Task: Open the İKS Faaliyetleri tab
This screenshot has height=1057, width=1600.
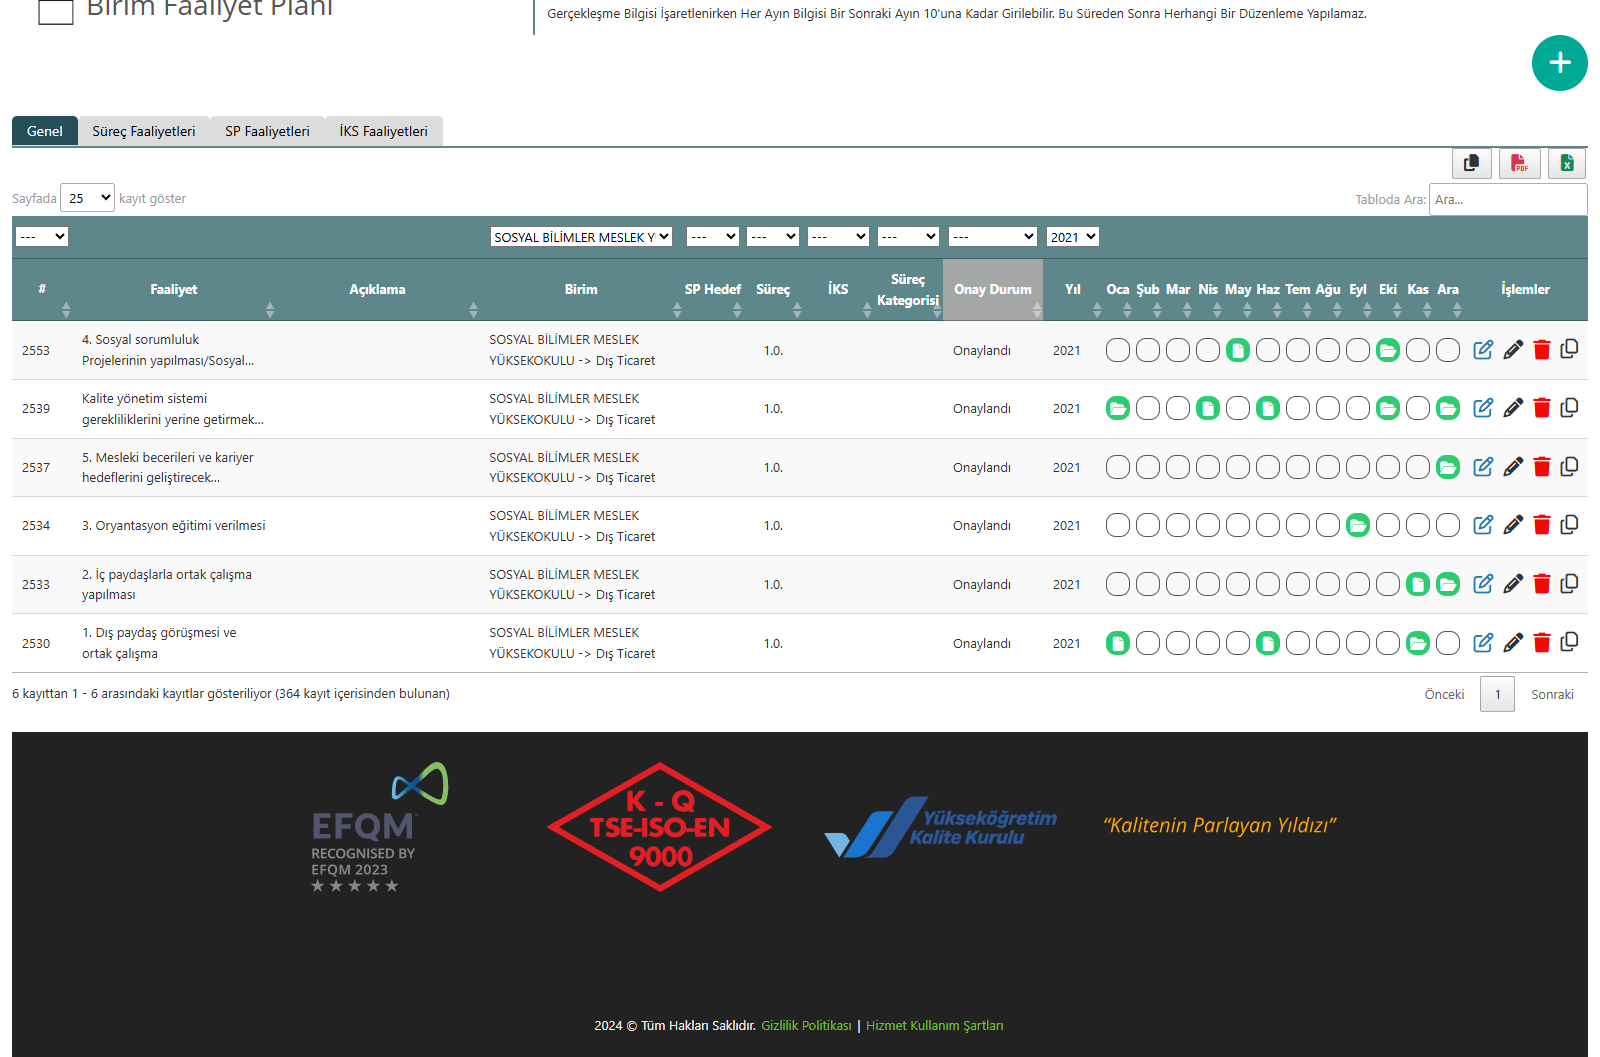Action: click(x=383, y=131)
